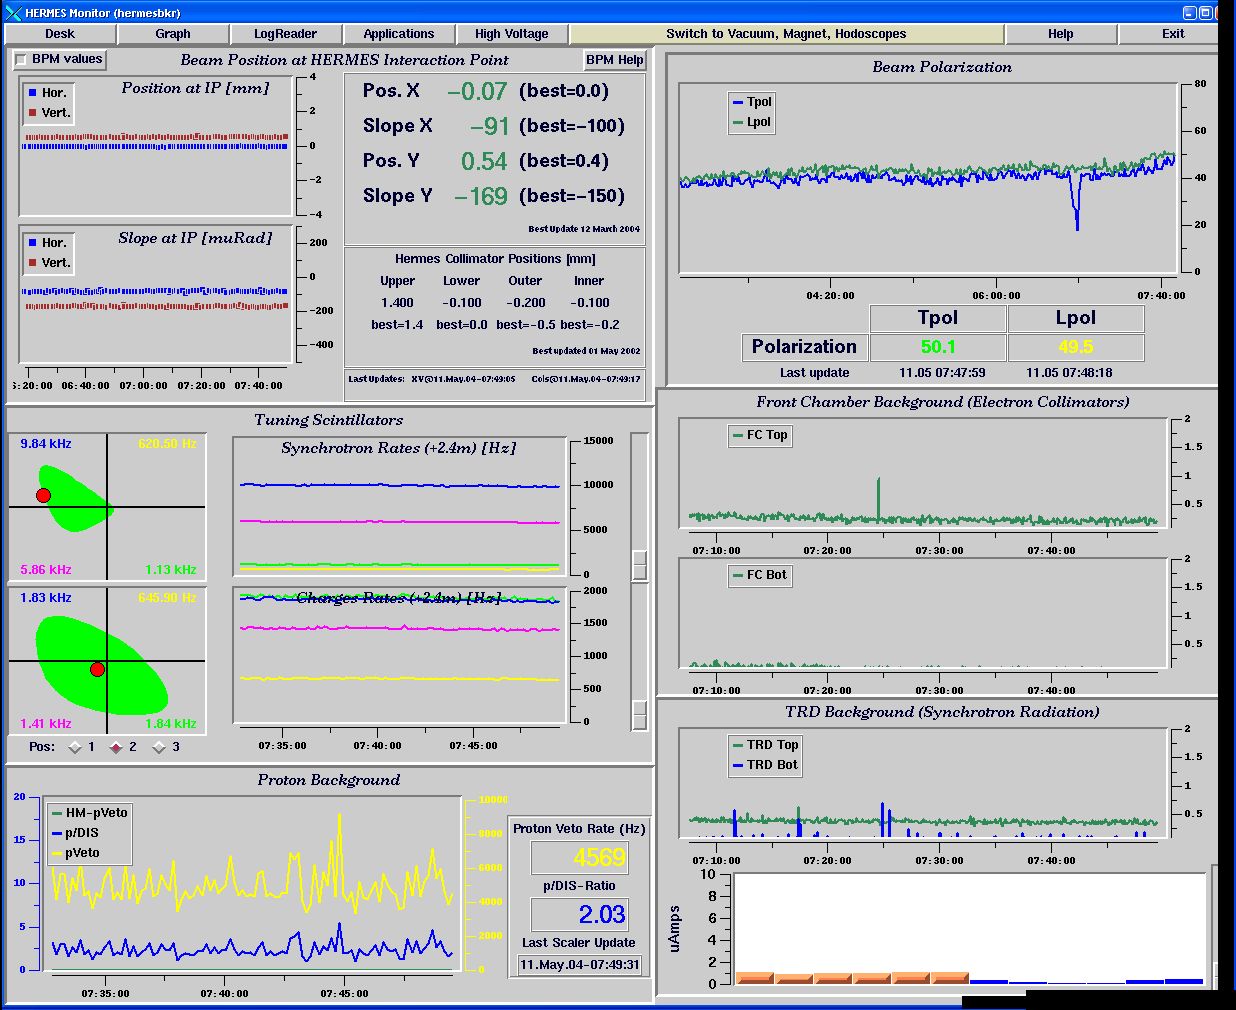Image resolution: width=1236 pixels, height=1010 pixels.
Task: Click the Tpol polarization value 50.1
Action: (938, 347)
